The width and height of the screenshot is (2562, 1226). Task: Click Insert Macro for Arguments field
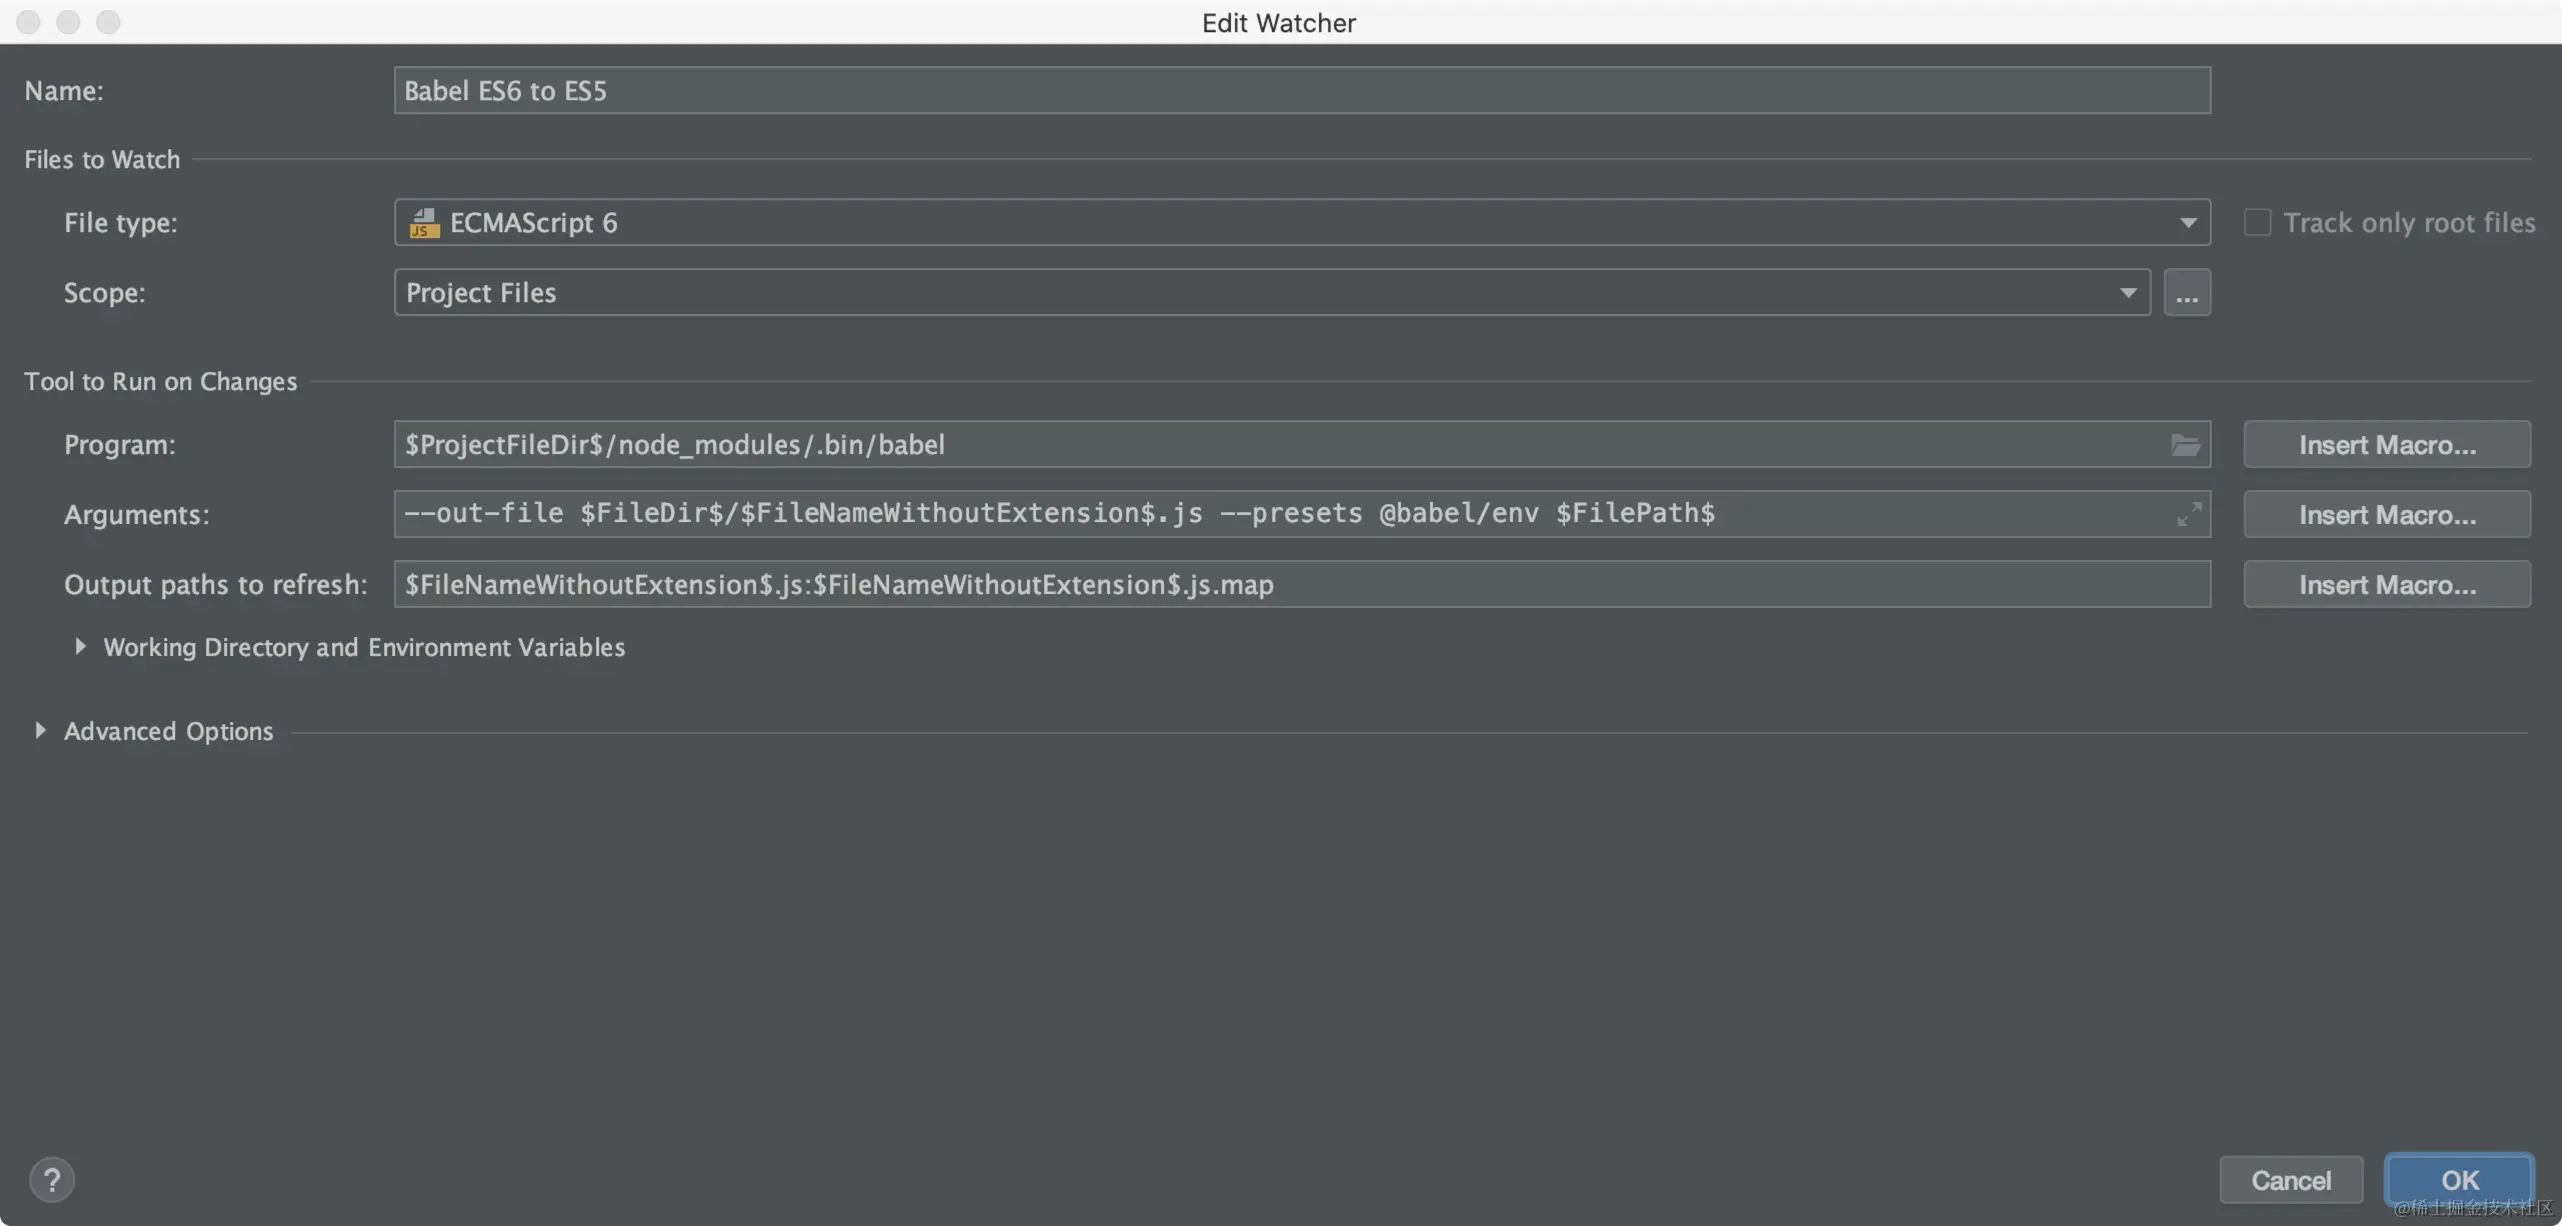tap(2386, 515)
